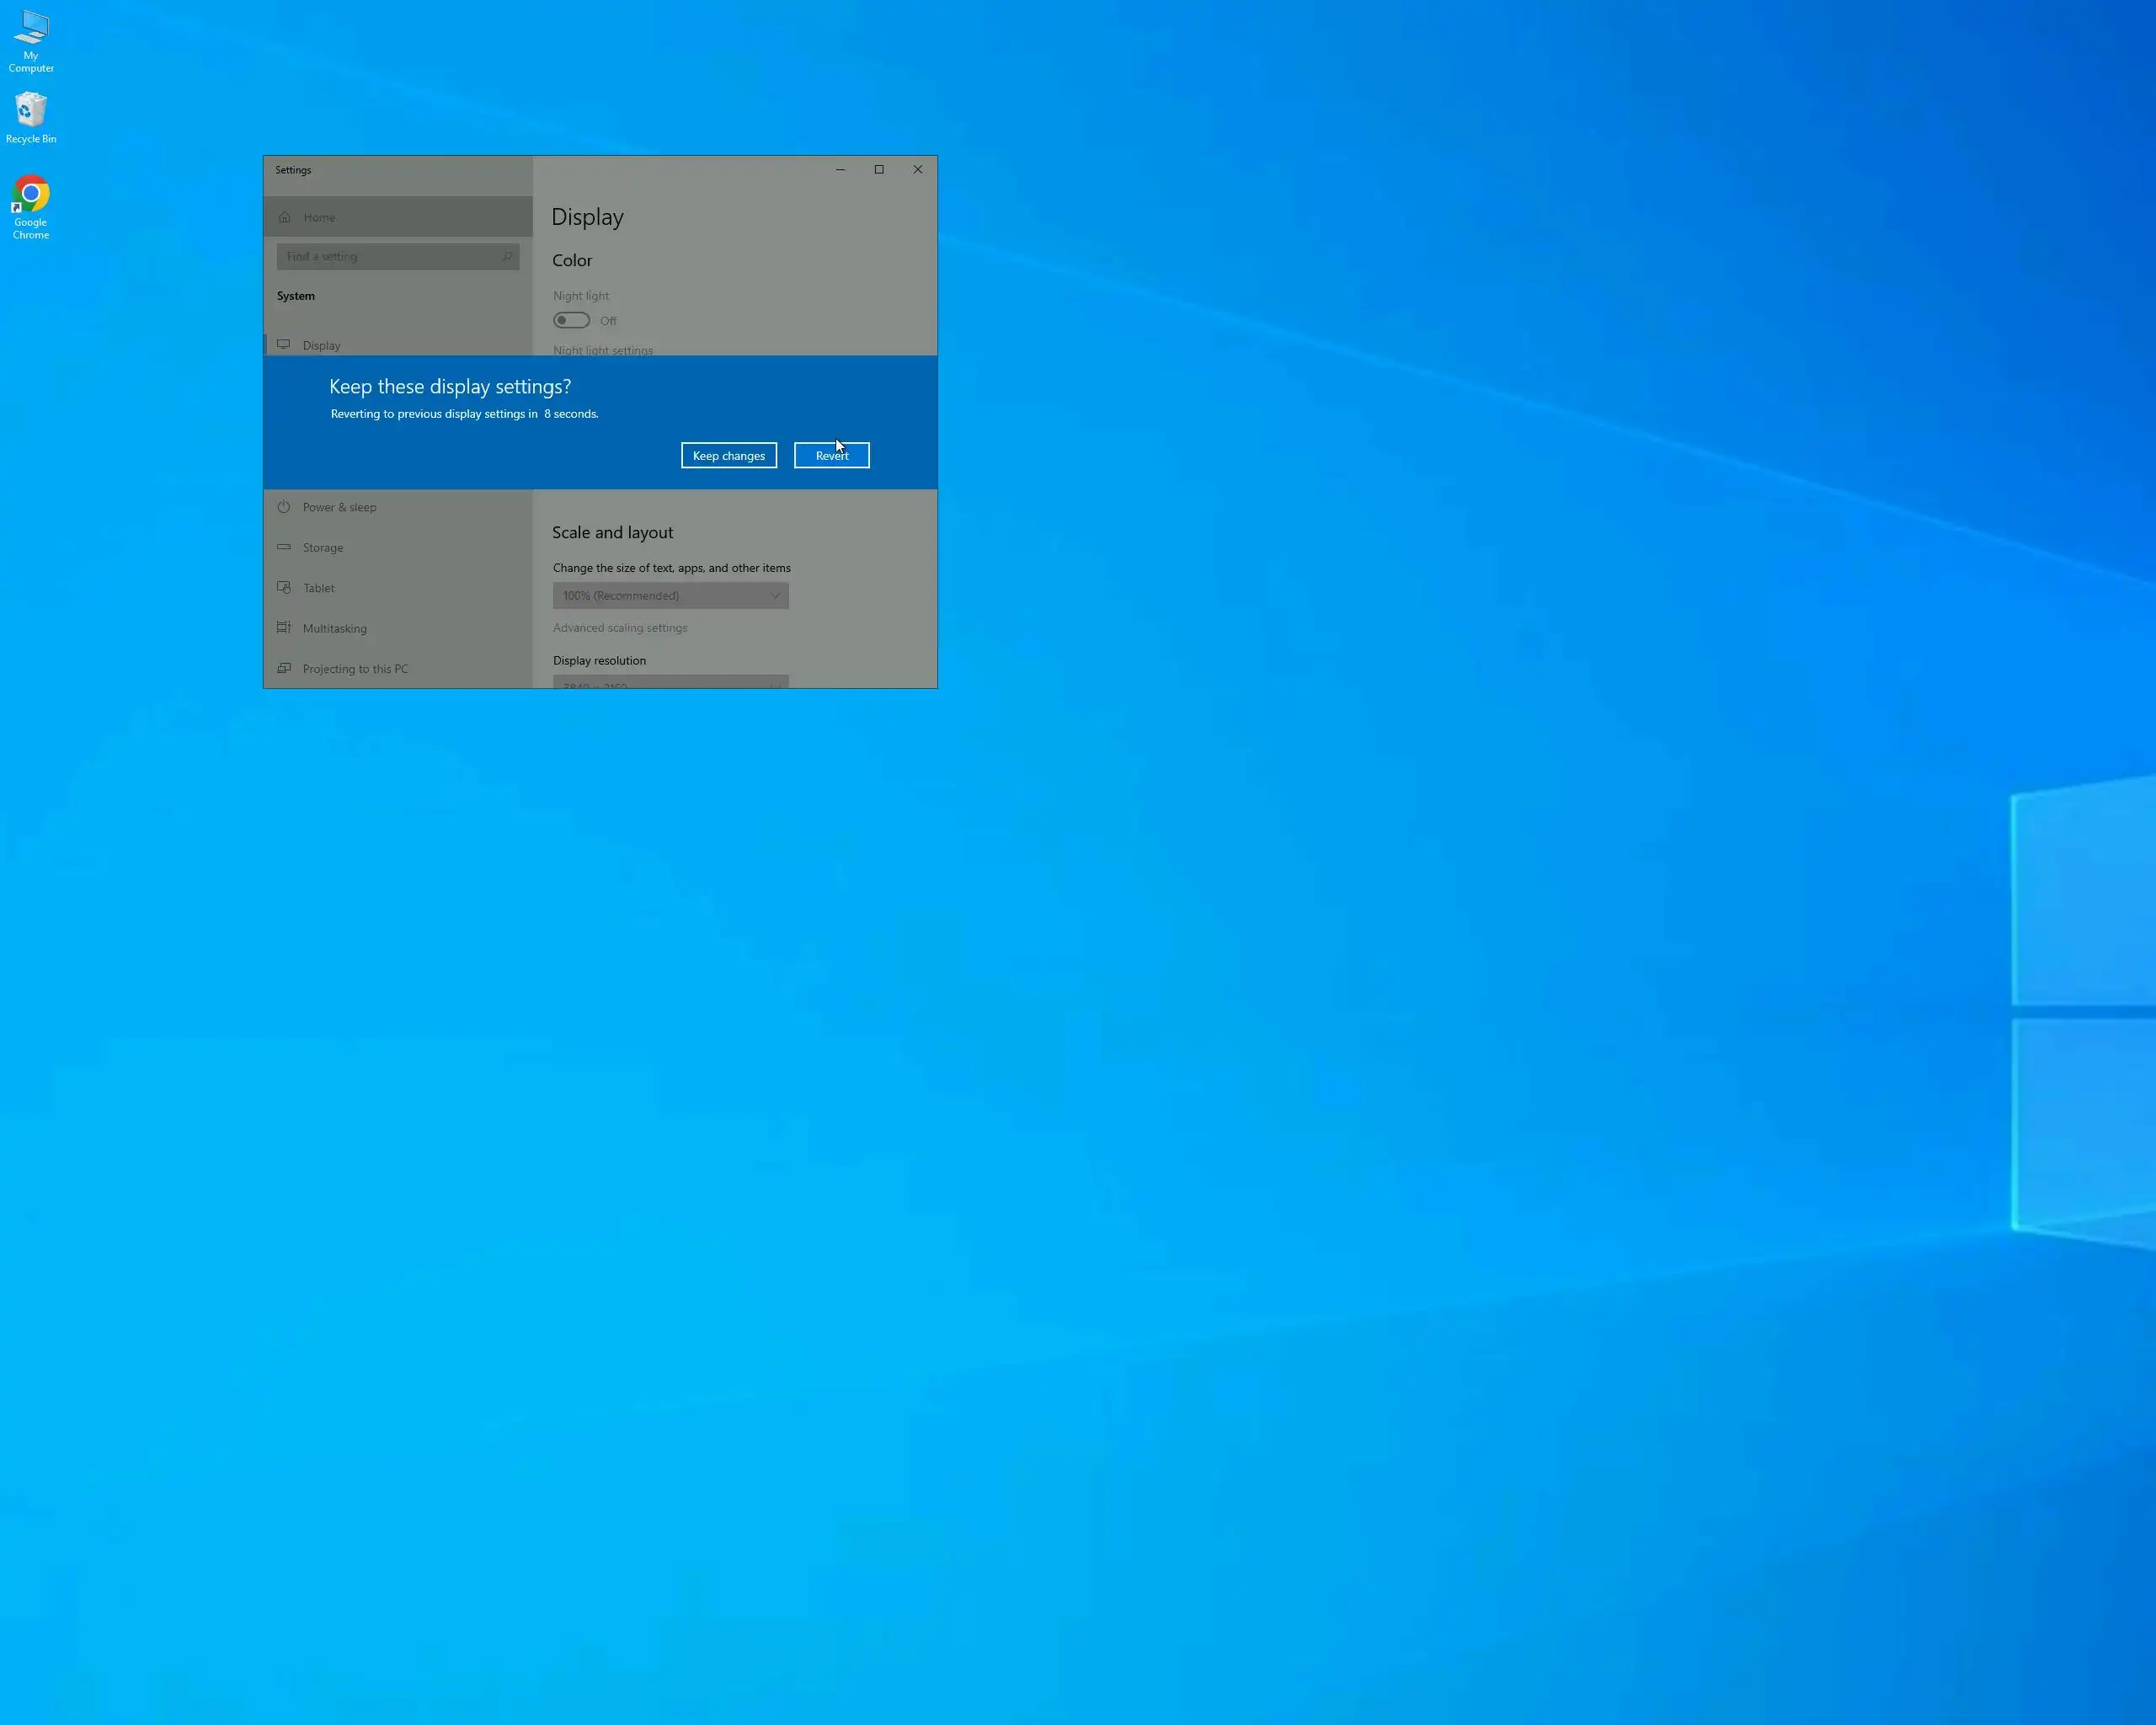Expand the Display resolution dropdown
The width and height of the screenshot is (2156, 1725).
[x=670, y=683]
